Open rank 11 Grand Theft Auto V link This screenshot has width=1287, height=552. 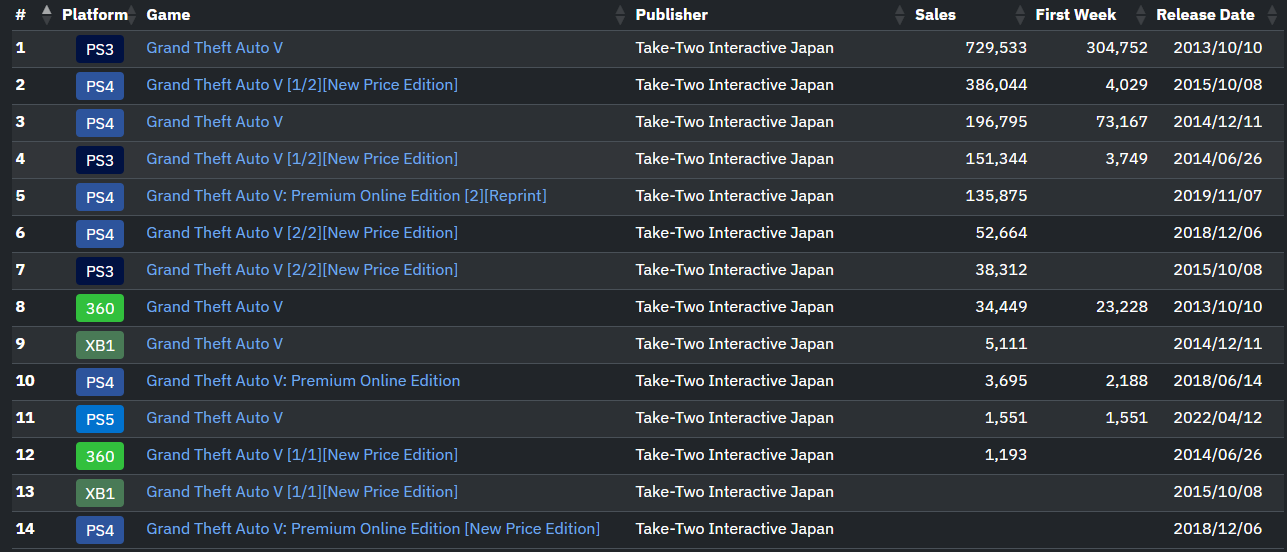click(215, 418)
